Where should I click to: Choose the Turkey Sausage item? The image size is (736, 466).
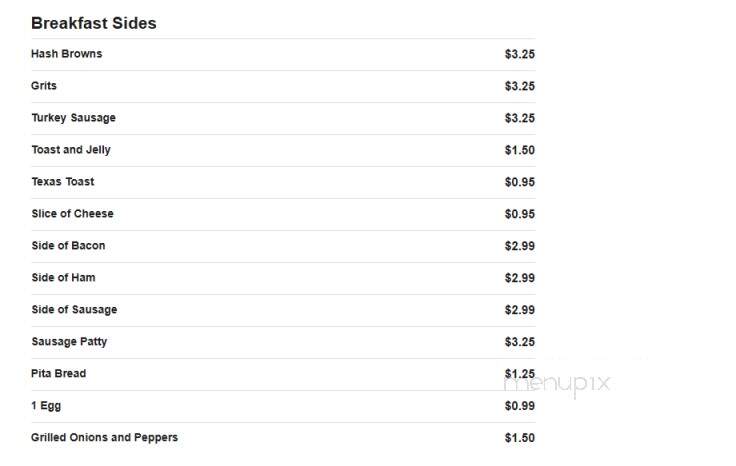point(73,118)
